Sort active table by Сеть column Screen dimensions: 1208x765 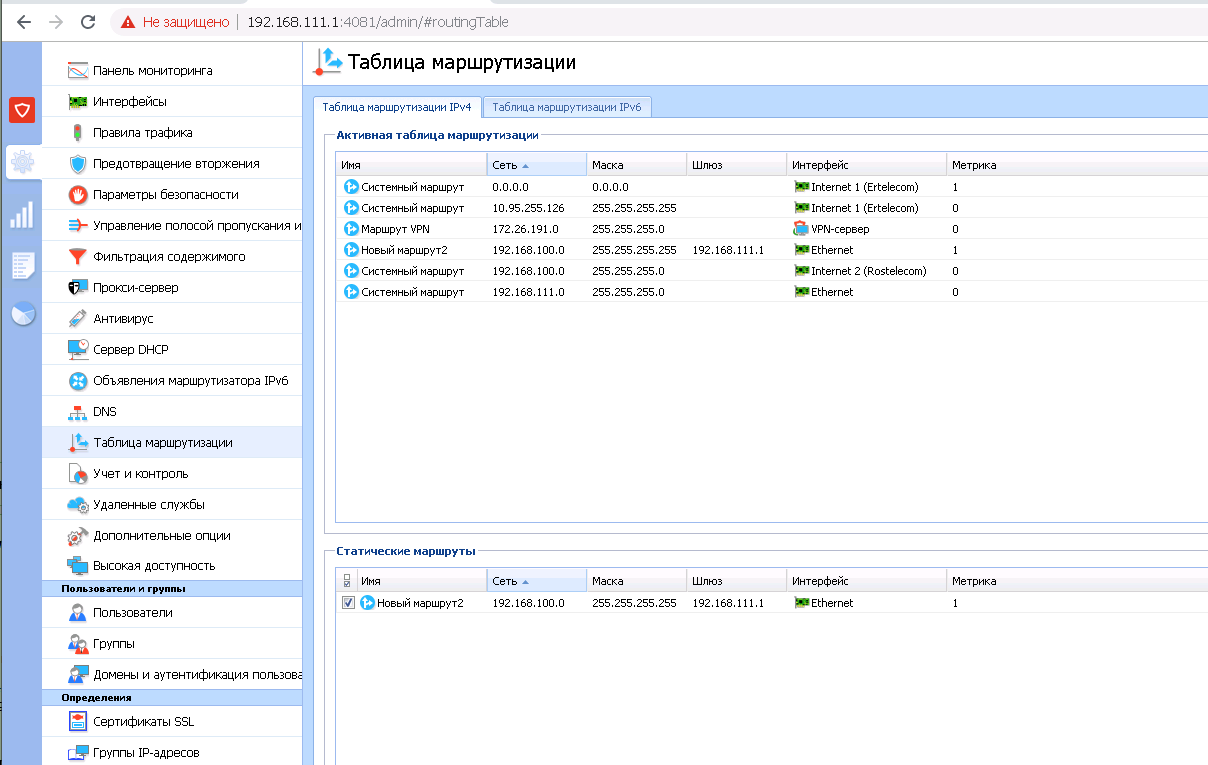(x=537, y=165)
